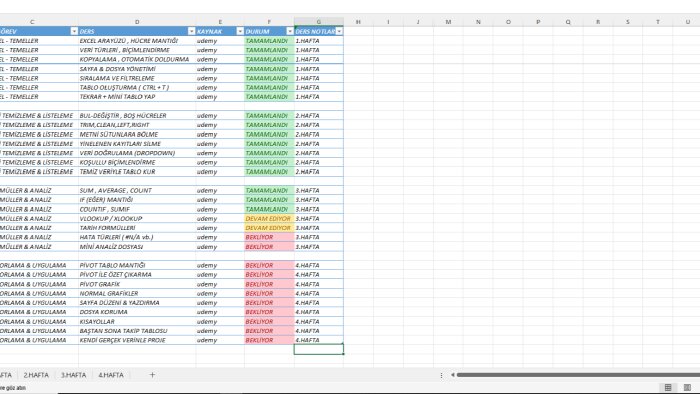The width and height of the screenshot is (700, 394).
Task: Select column G header
Action: [319, 21]
